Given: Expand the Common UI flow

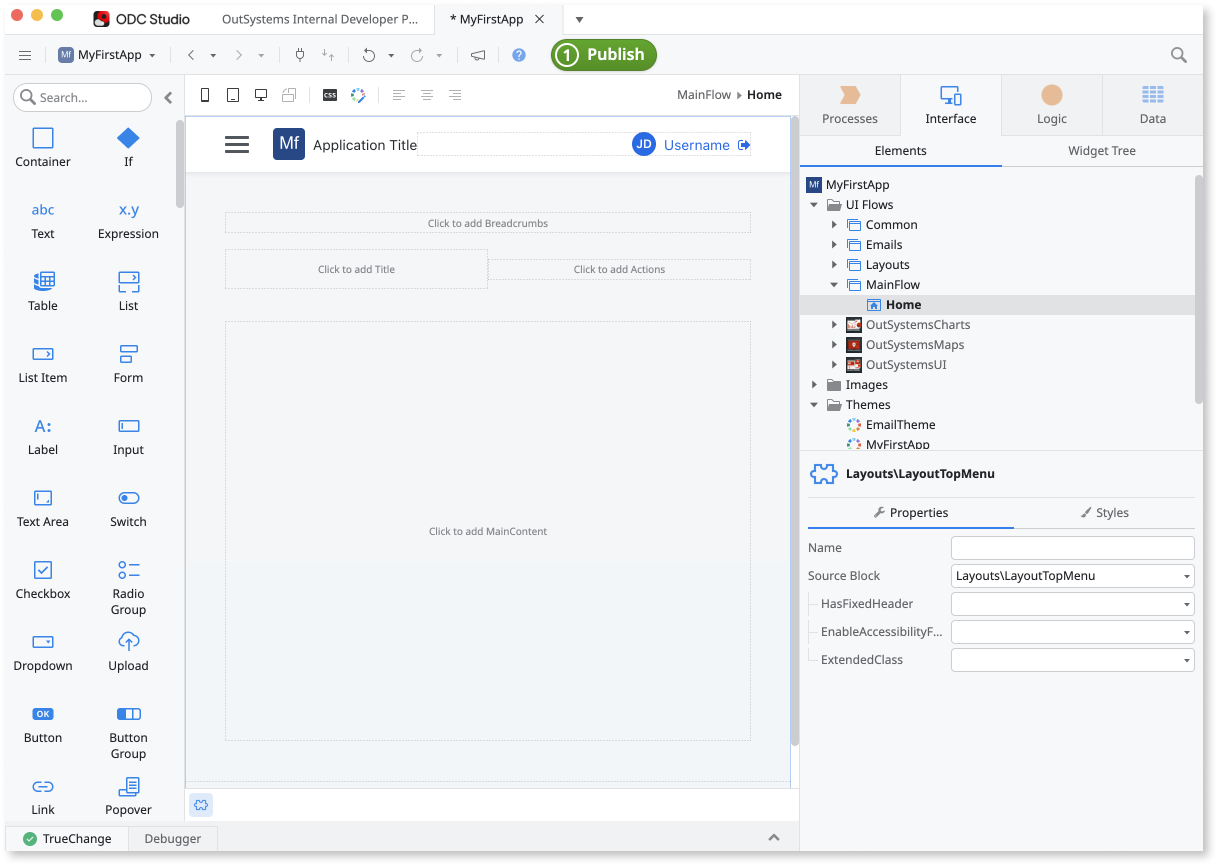Looking at the screenshot, I should tap(836, 224).
